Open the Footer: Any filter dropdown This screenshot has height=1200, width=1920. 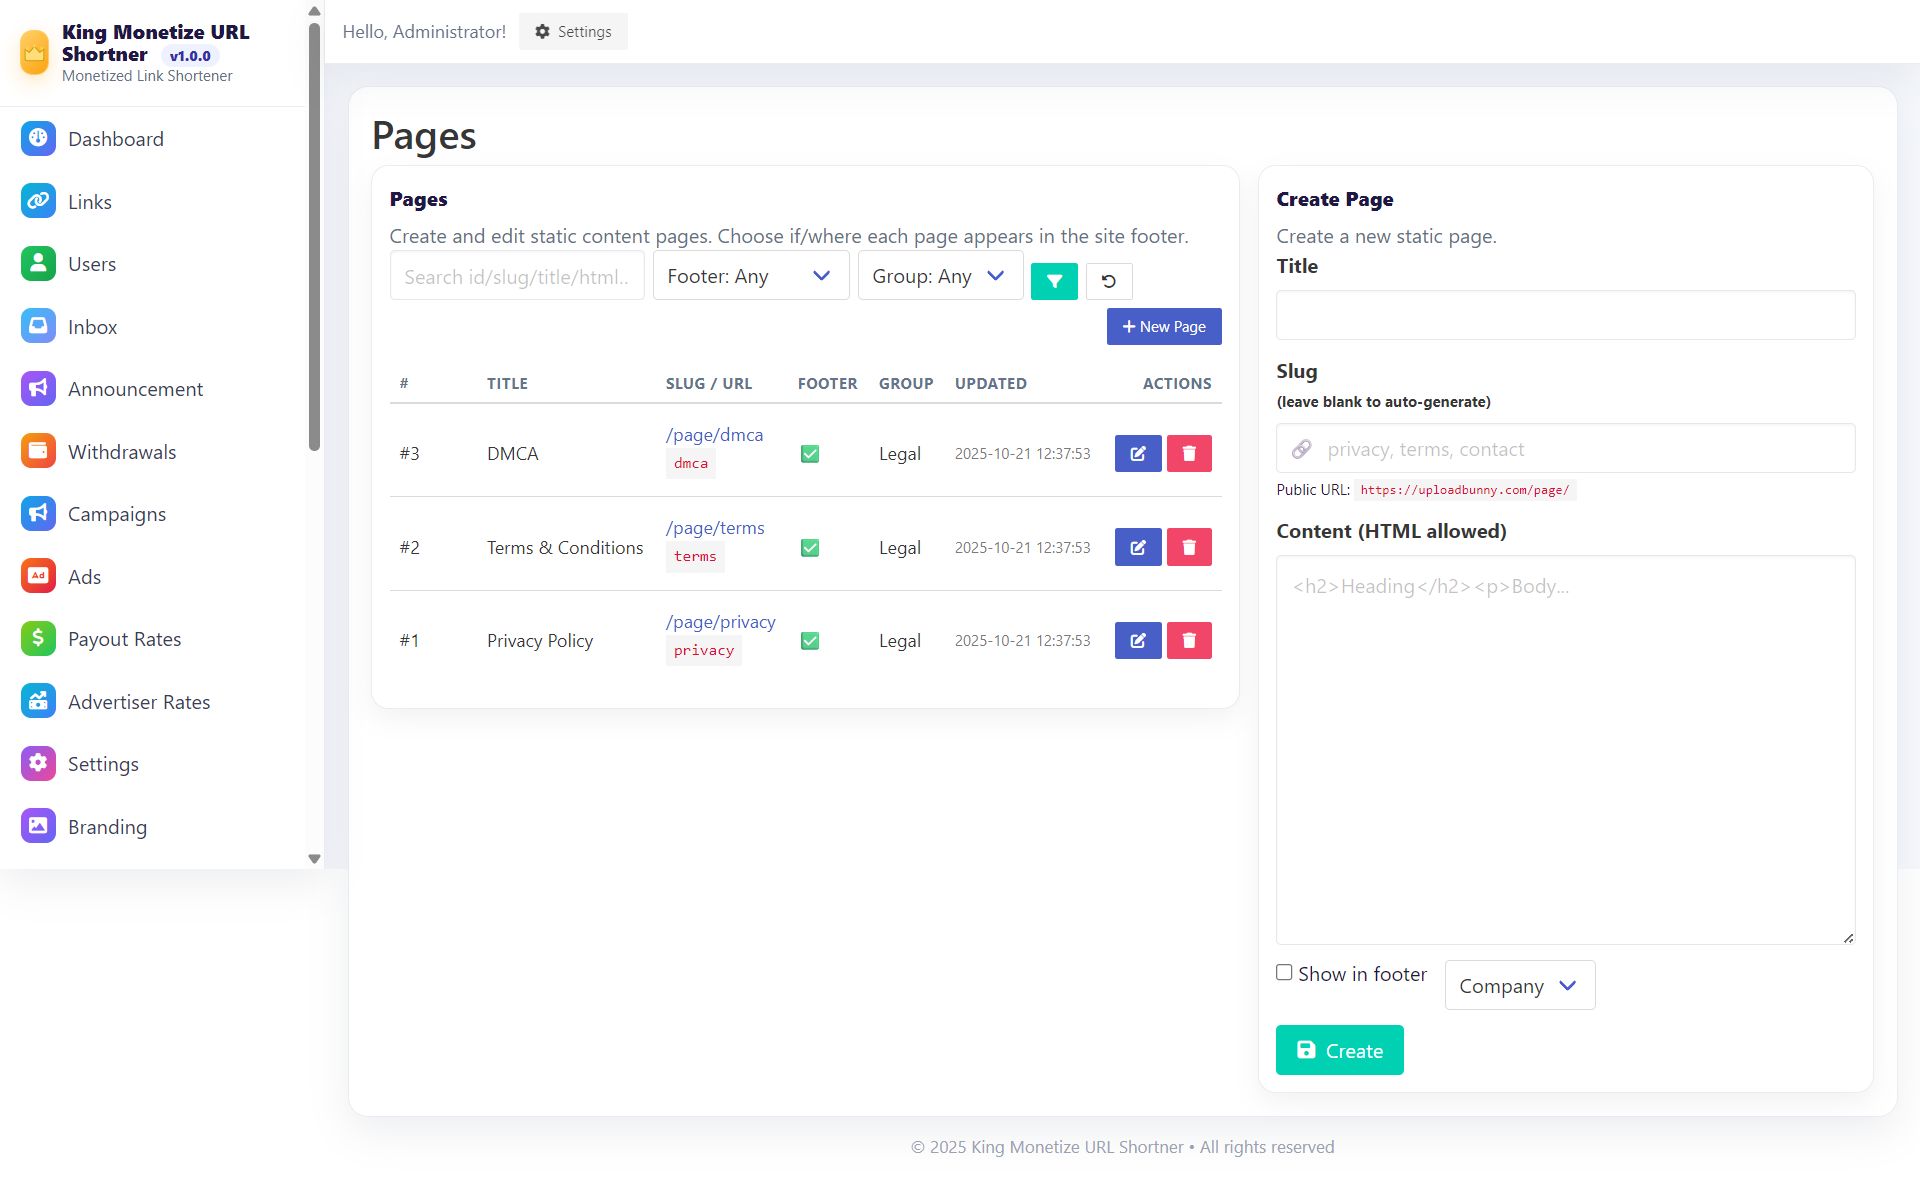click(750, 276)
